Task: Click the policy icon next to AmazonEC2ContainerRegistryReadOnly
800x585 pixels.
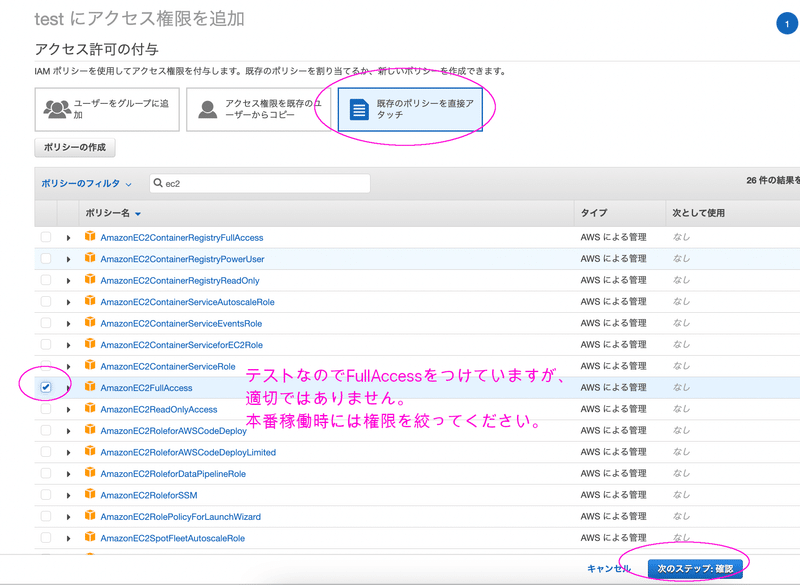Action: tap(90, 279)
